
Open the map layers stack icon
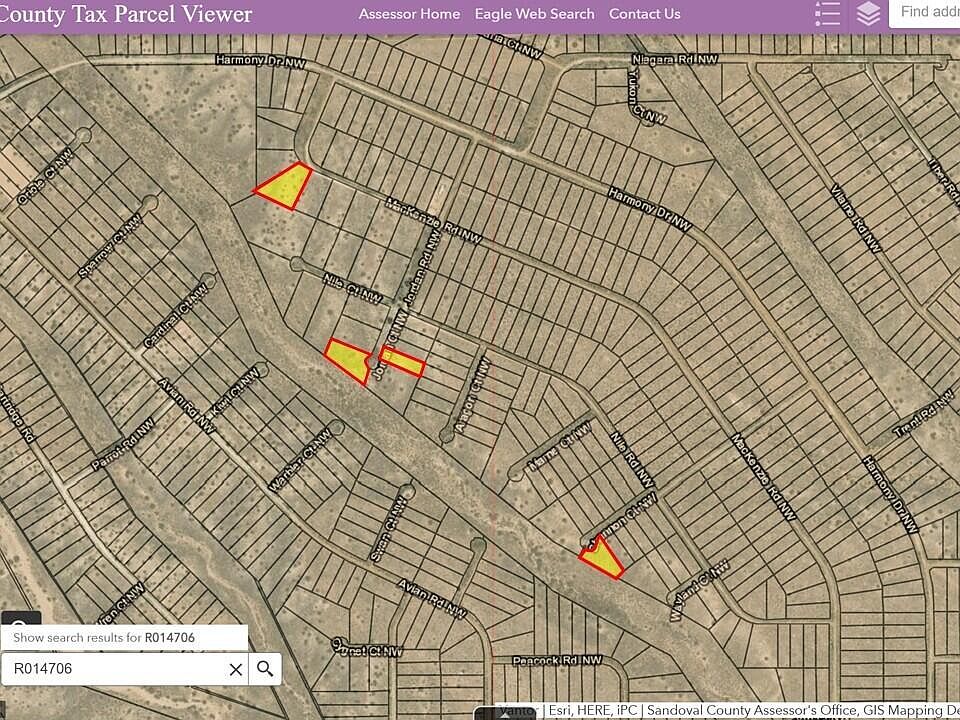point(868,13)
